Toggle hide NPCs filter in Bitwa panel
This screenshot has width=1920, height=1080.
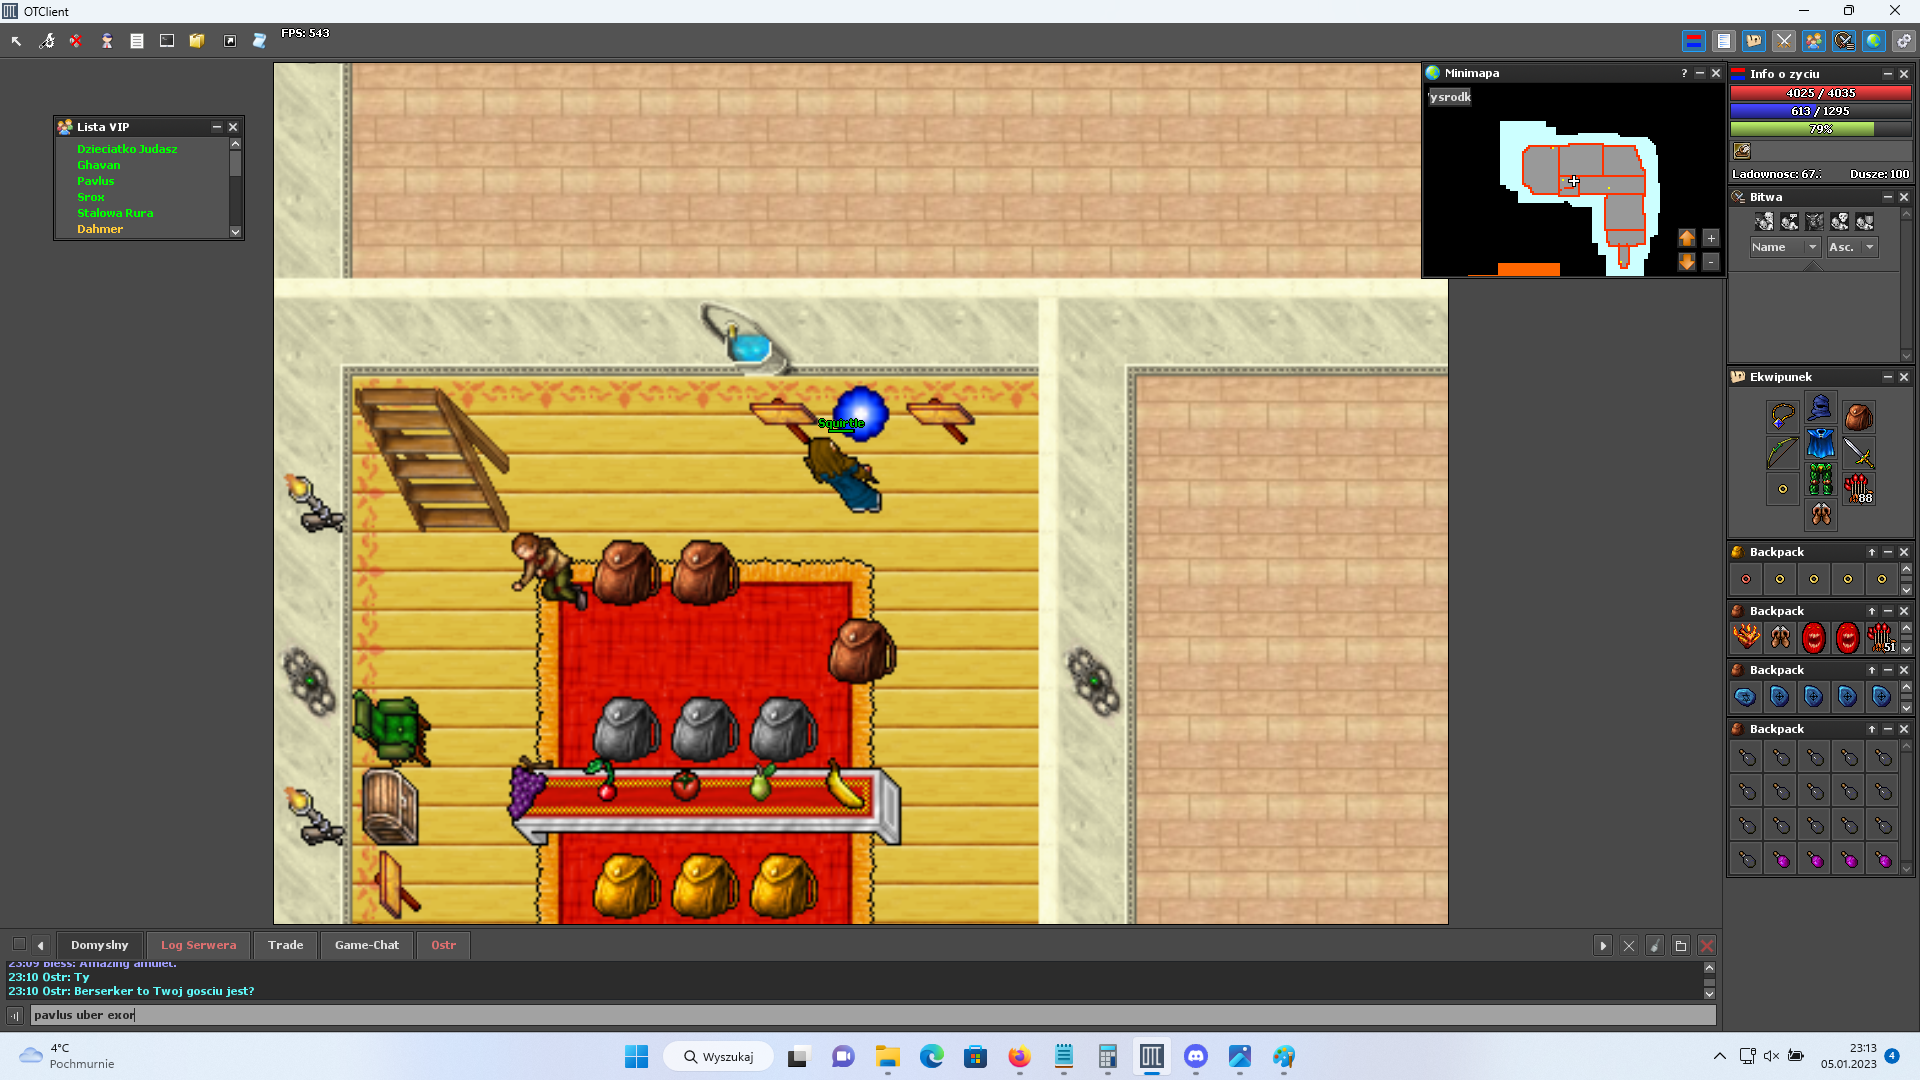(1790, 222)
